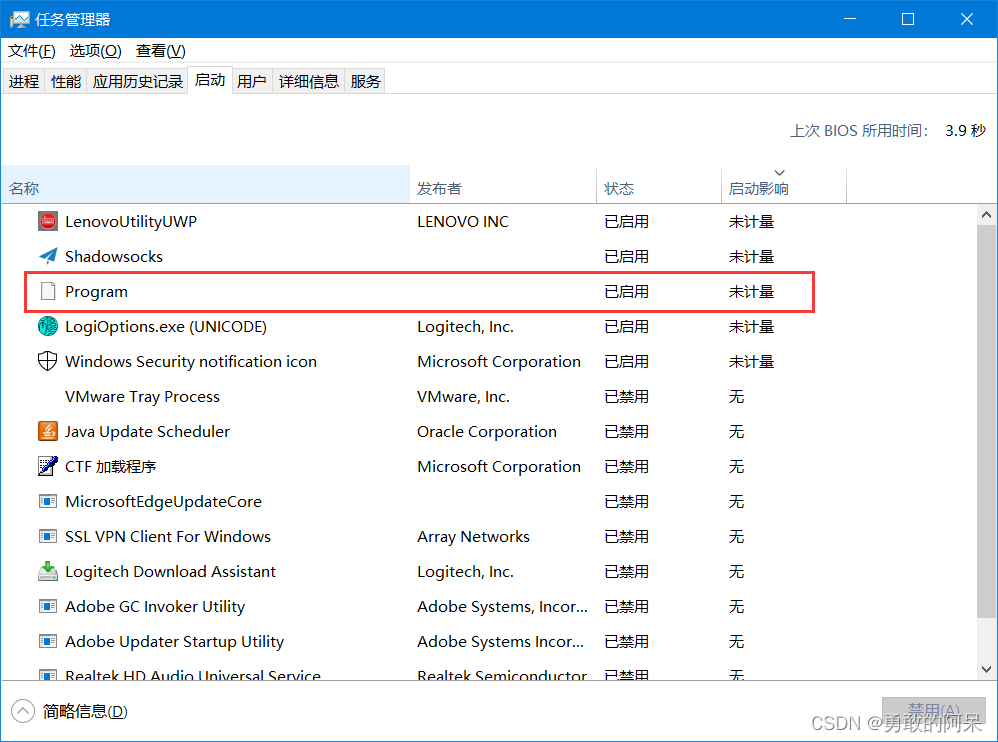This screenshot has width=998, height=742.
Task: Click 已启用 status in Shadowsocks row
Action: (x=626, y=256)
